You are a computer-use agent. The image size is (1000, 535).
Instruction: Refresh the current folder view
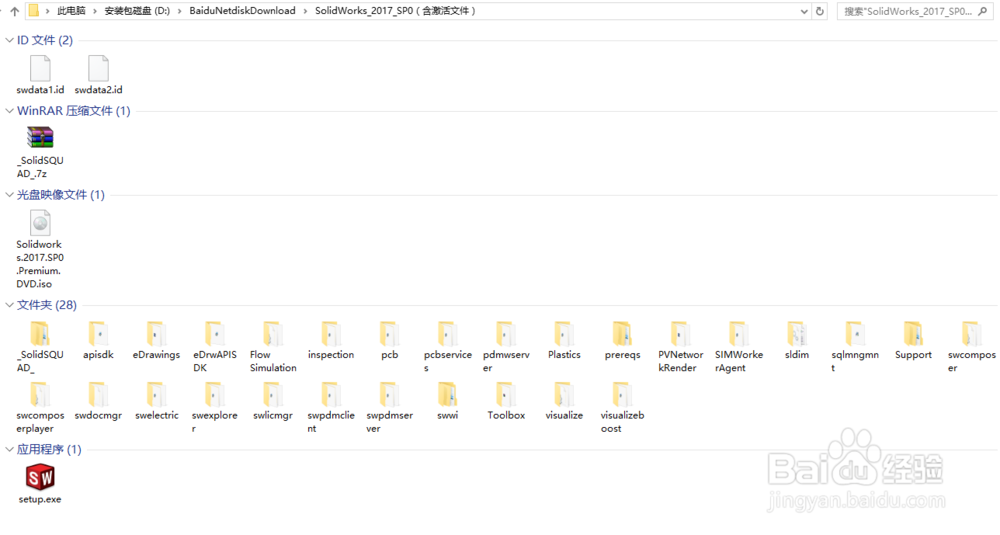coord(820,11)
